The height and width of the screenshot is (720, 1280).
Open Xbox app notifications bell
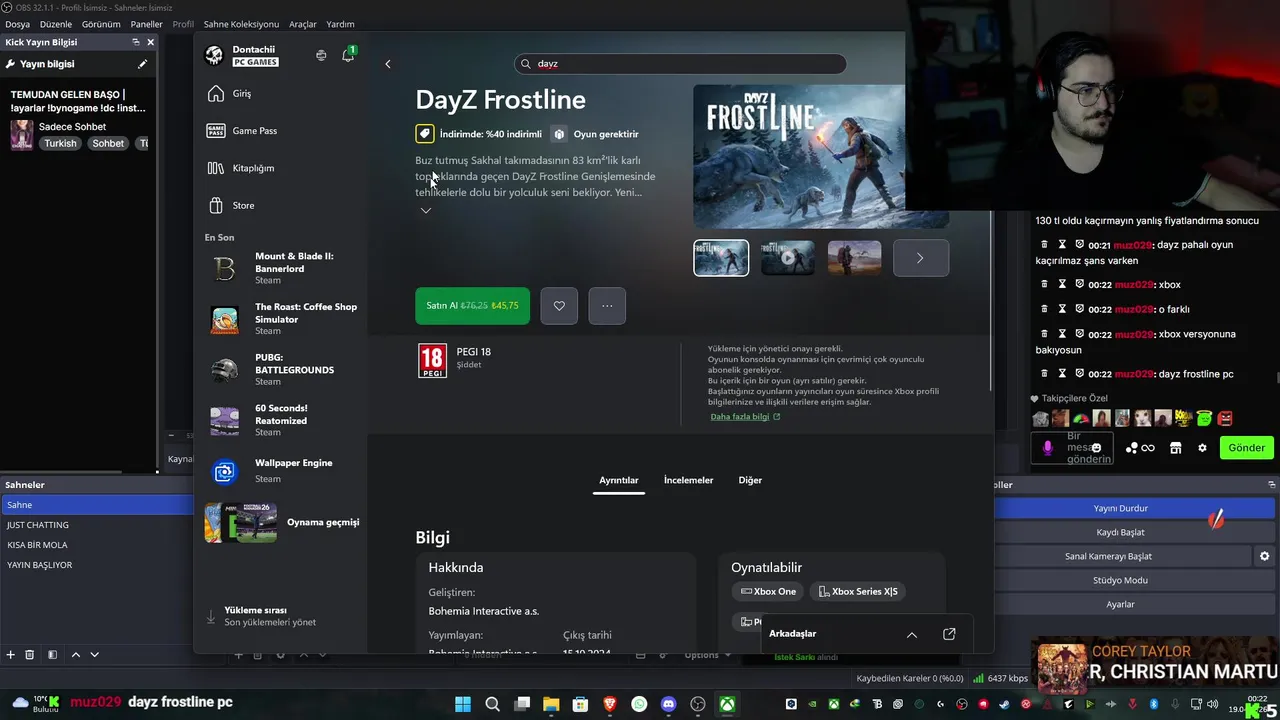348,55
